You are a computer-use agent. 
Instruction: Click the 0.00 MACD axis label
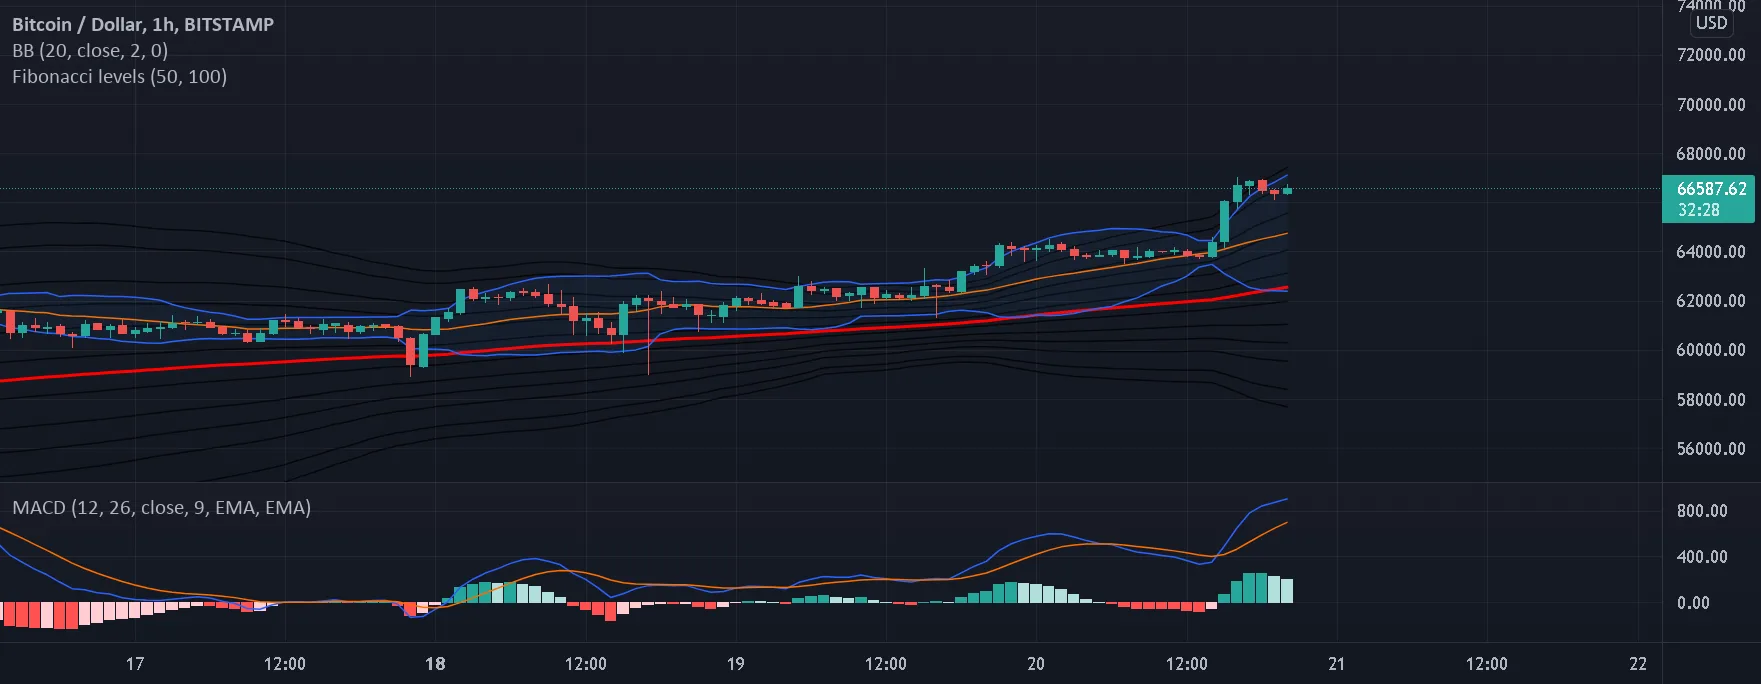point(1693,602)
